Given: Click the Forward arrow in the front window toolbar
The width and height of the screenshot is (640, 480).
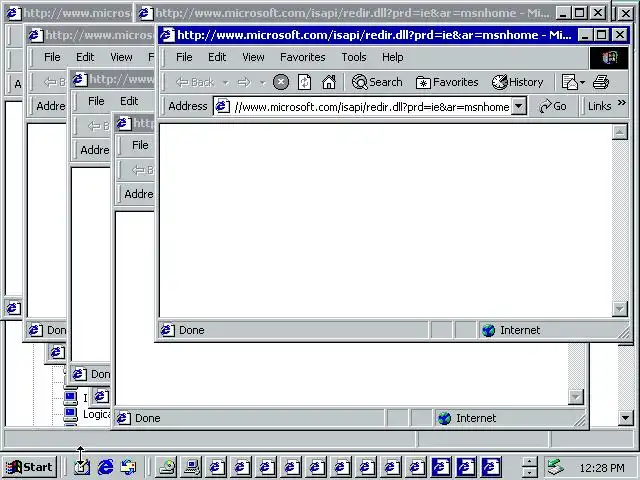Looking at the screenshot, I should [x=244, y=82].
